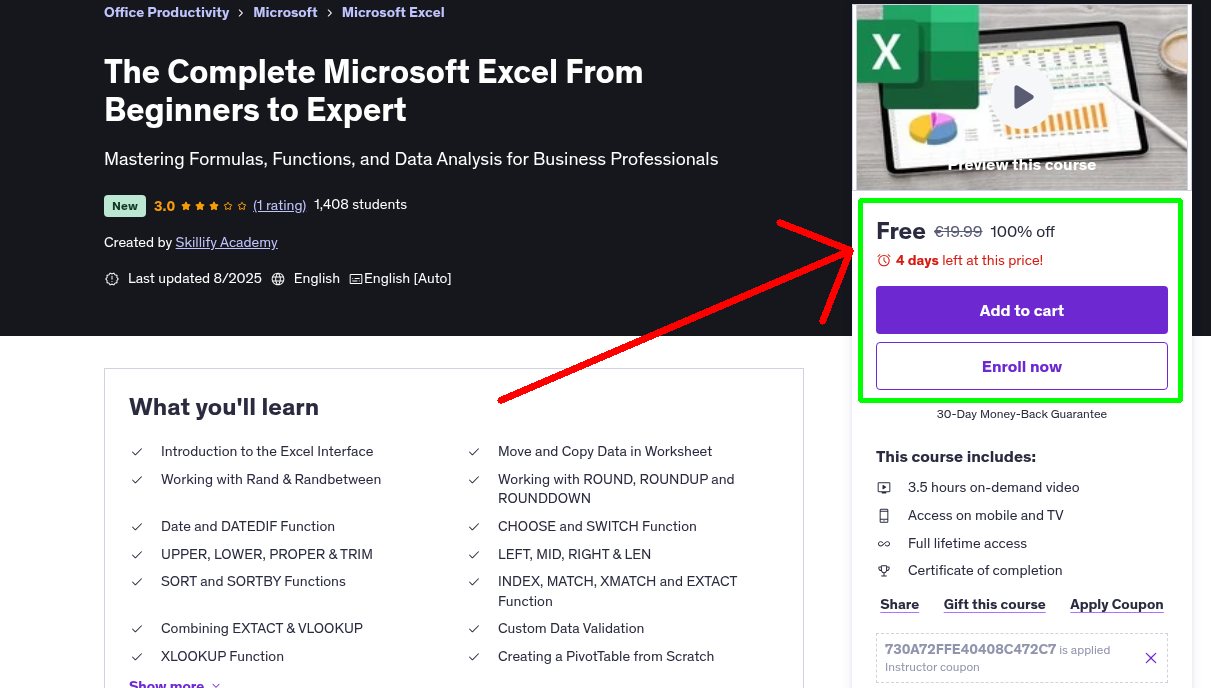This screenshot has width=1211, height=688.
Task: Click the infinity lifetime access icon
Action: point(884,544)
